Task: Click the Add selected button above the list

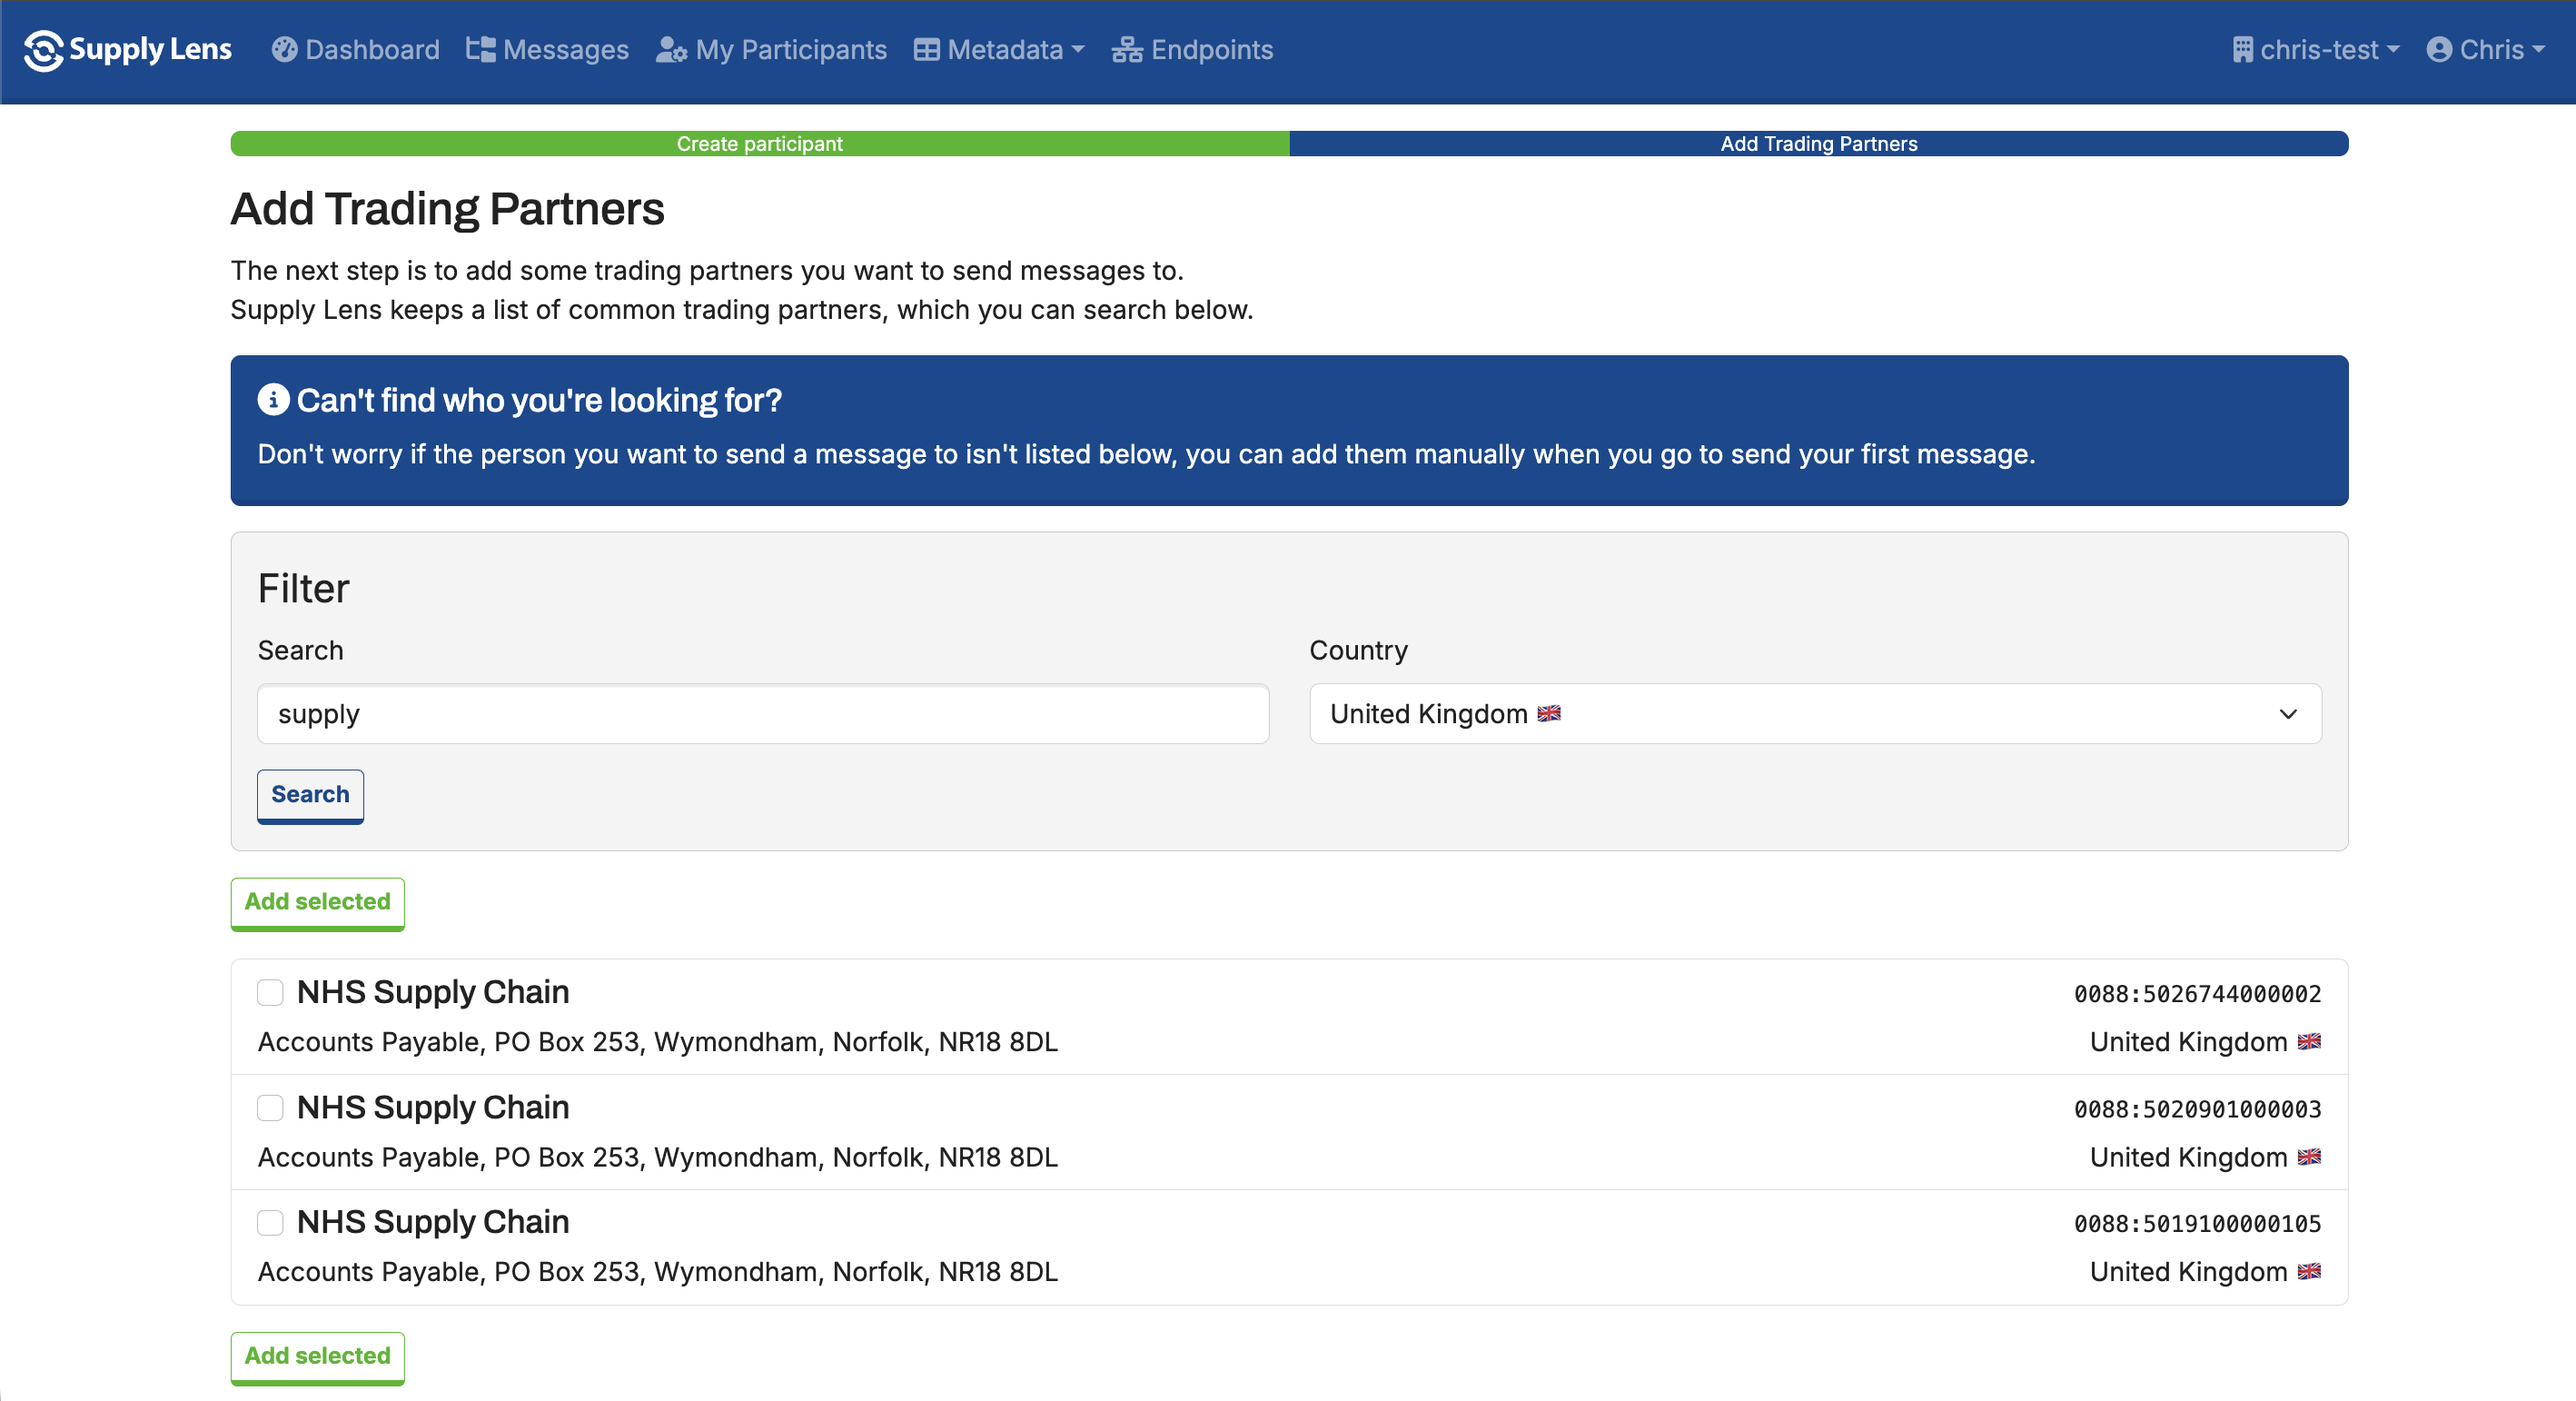Action: (x=318, y=903)
